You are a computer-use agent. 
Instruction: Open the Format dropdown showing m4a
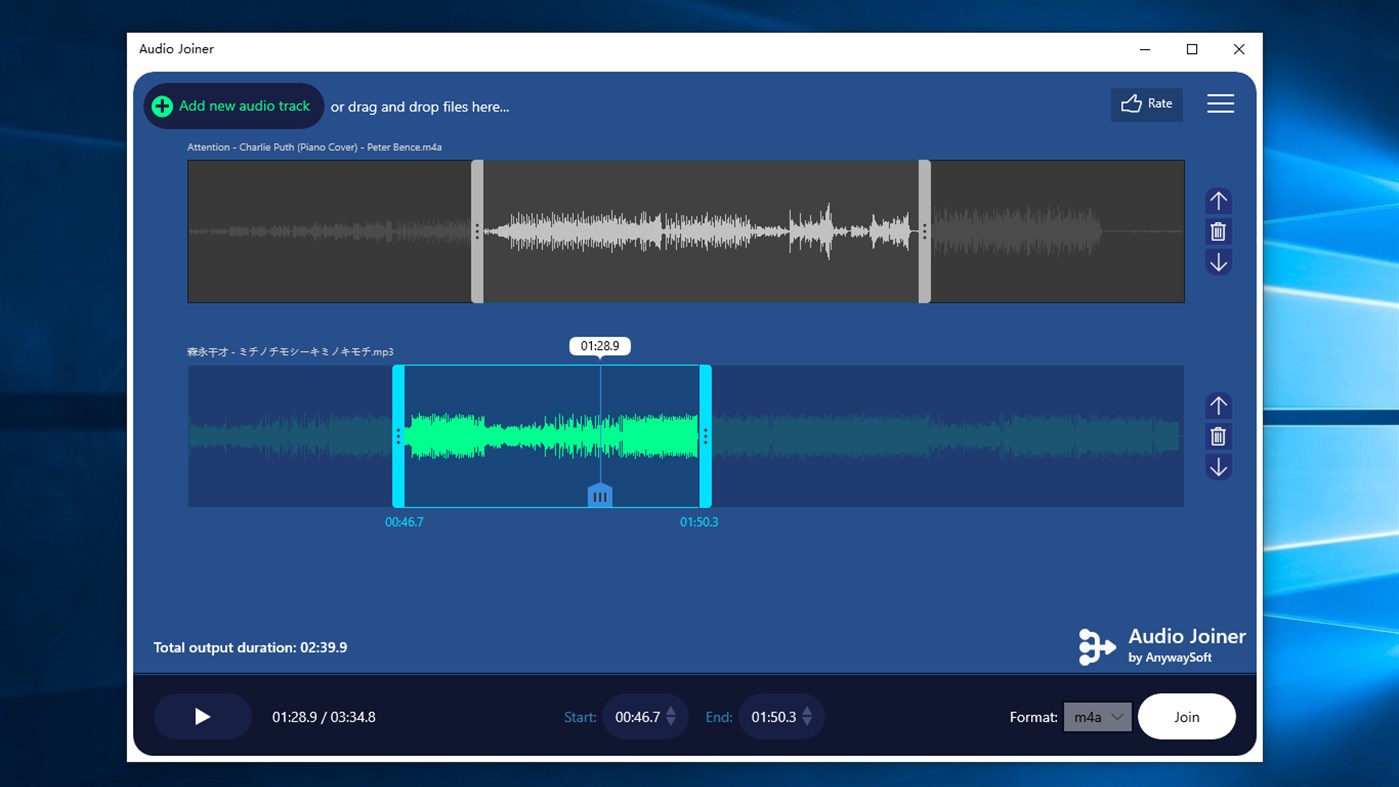[1097, 717]
